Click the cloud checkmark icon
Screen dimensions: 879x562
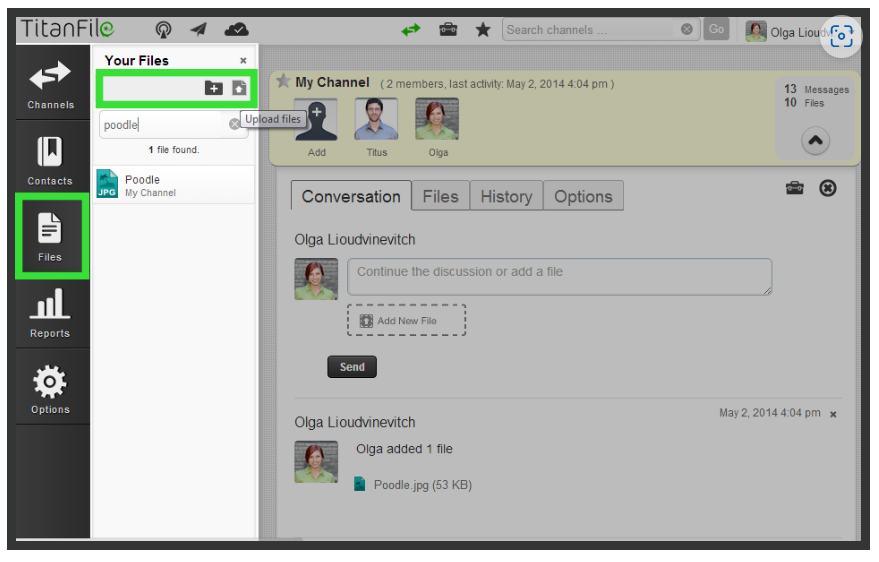[x=236, y=29]
